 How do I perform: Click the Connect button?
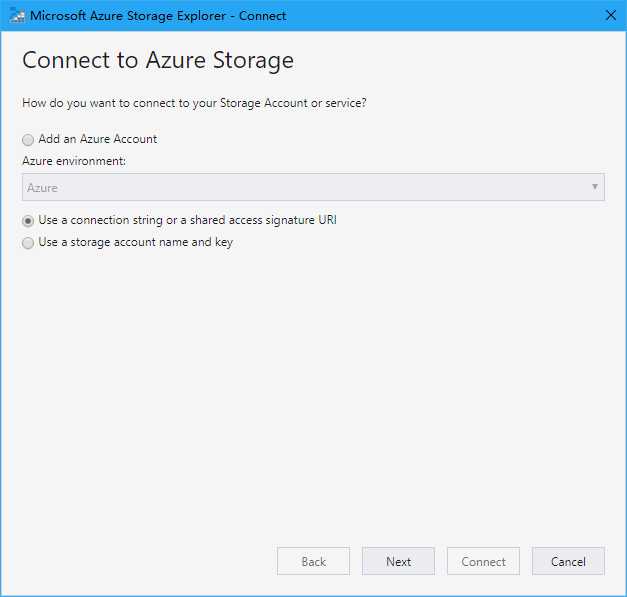483,561
